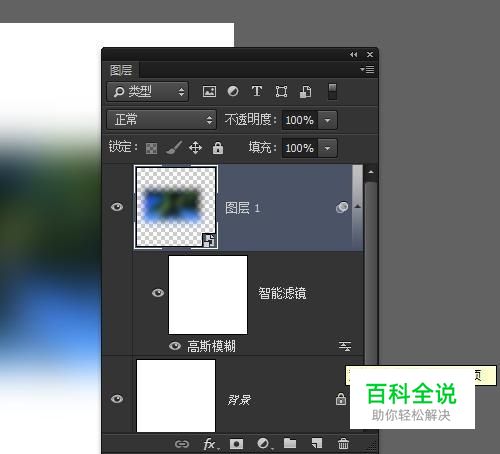The width and height of the screenshot is (500, 454).
Task: Filter for smart object layers
Action: (305, 92)
